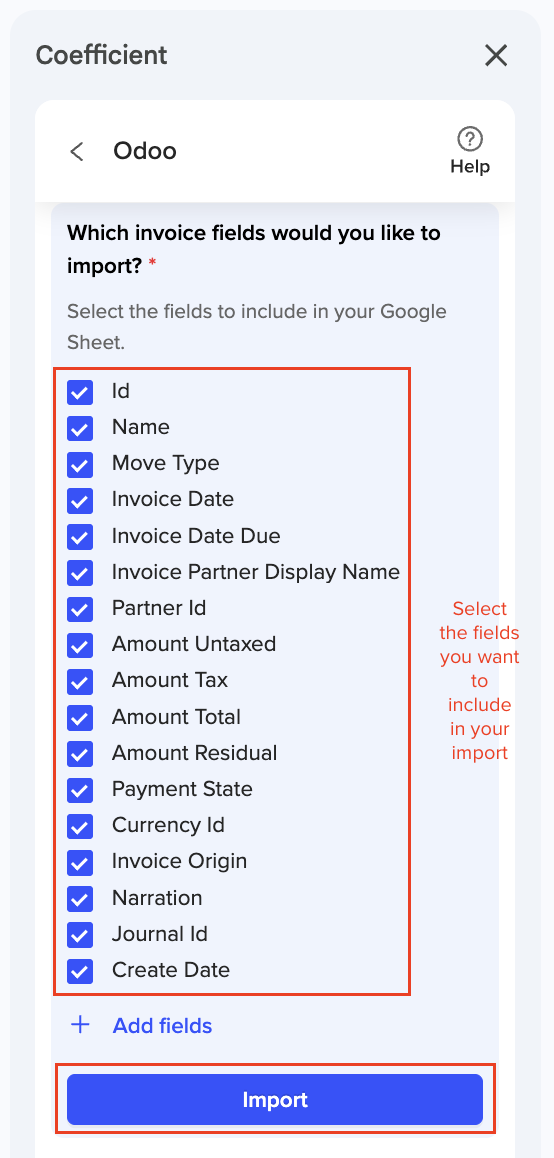Image resolution: width=554 pixels, height=1158 pixels.
Task: Uncheck the Currency Id checkbox
Action: [80, 826]
